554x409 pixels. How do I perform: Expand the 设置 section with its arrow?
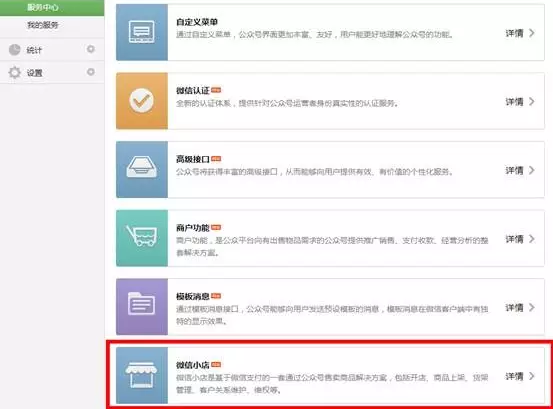coord(91,72)
